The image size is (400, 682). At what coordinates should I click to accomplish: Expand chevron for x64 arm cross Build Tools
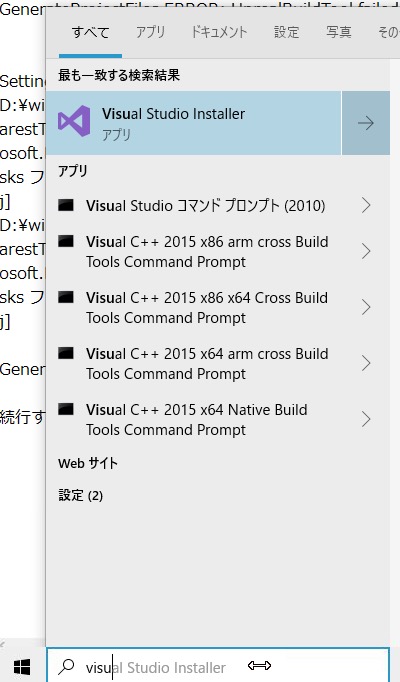[x=366, y=363]
